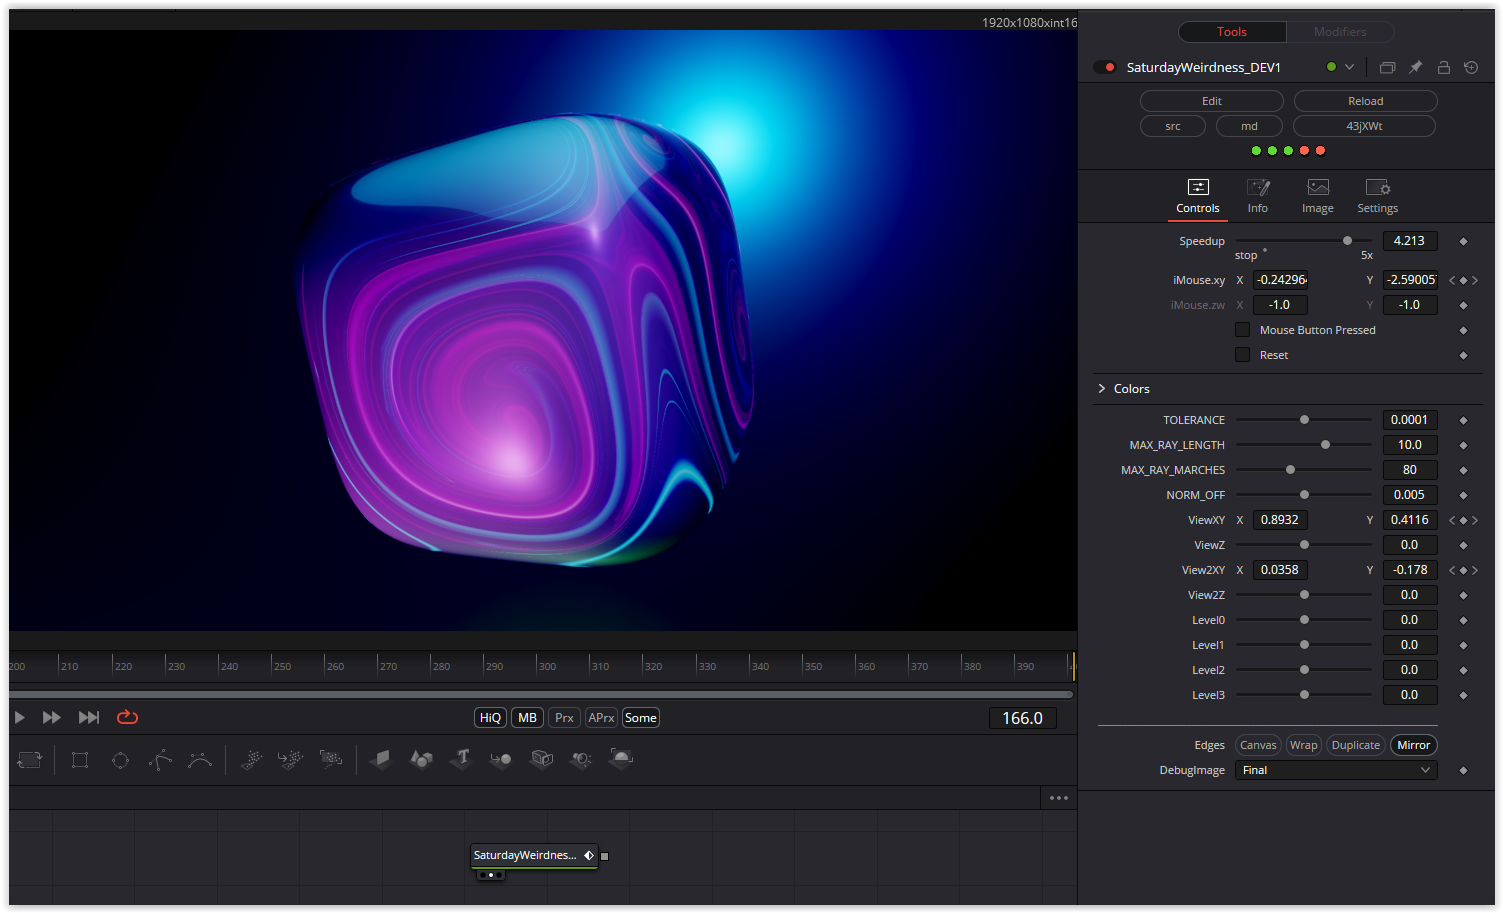Click the versions icon in inspector header
Screen dimensions: 1503x913
(1387, 67)
